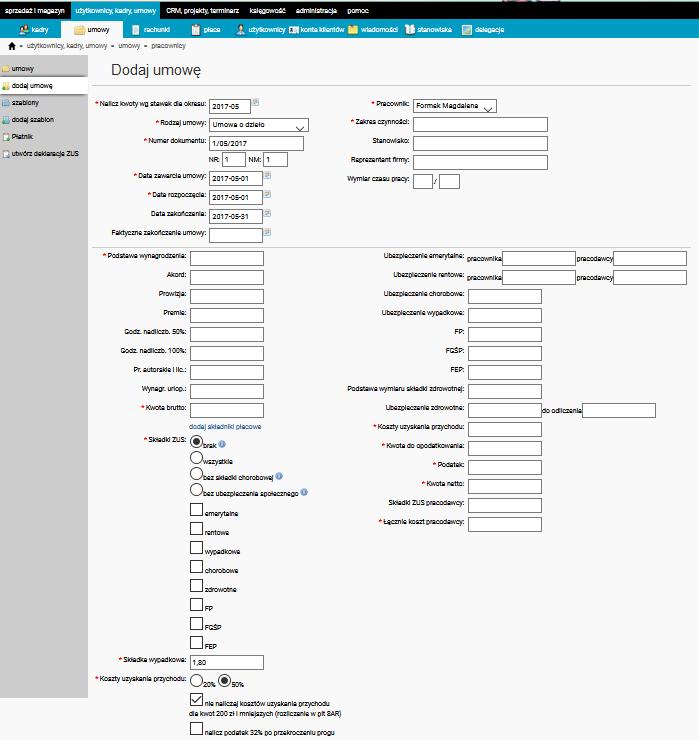This screenshot has height=740, width=699.
Task: Click the home icon in breadcrumb
Action: pyautogui.click(x=12, y=46)
